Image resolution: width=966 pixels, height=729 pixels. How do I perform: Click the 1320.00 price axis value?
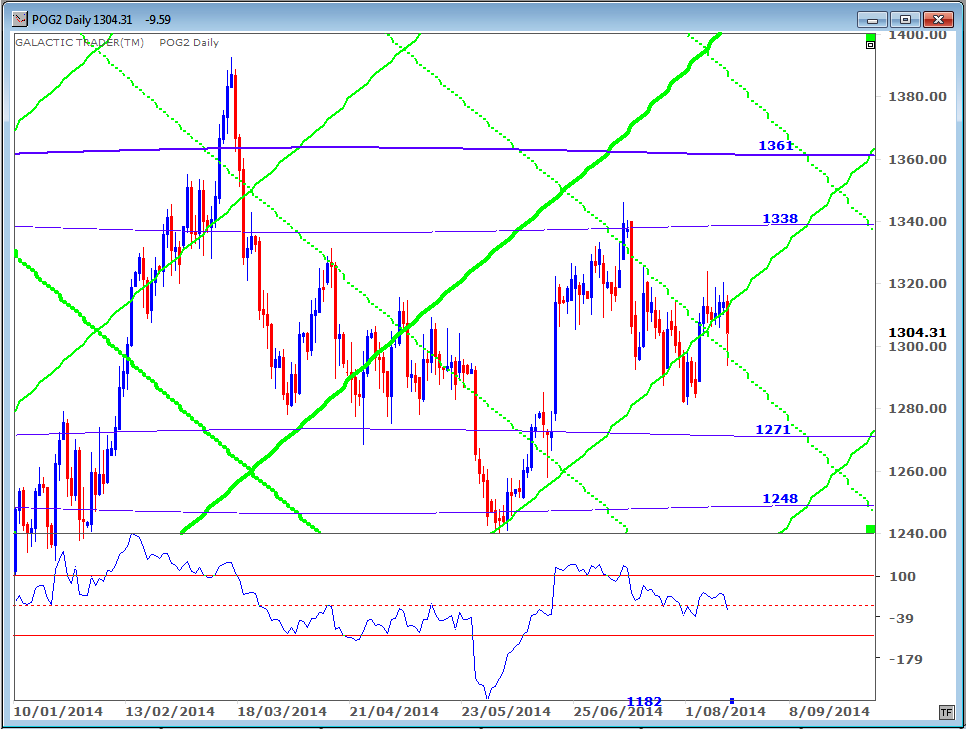click(917, 283)
